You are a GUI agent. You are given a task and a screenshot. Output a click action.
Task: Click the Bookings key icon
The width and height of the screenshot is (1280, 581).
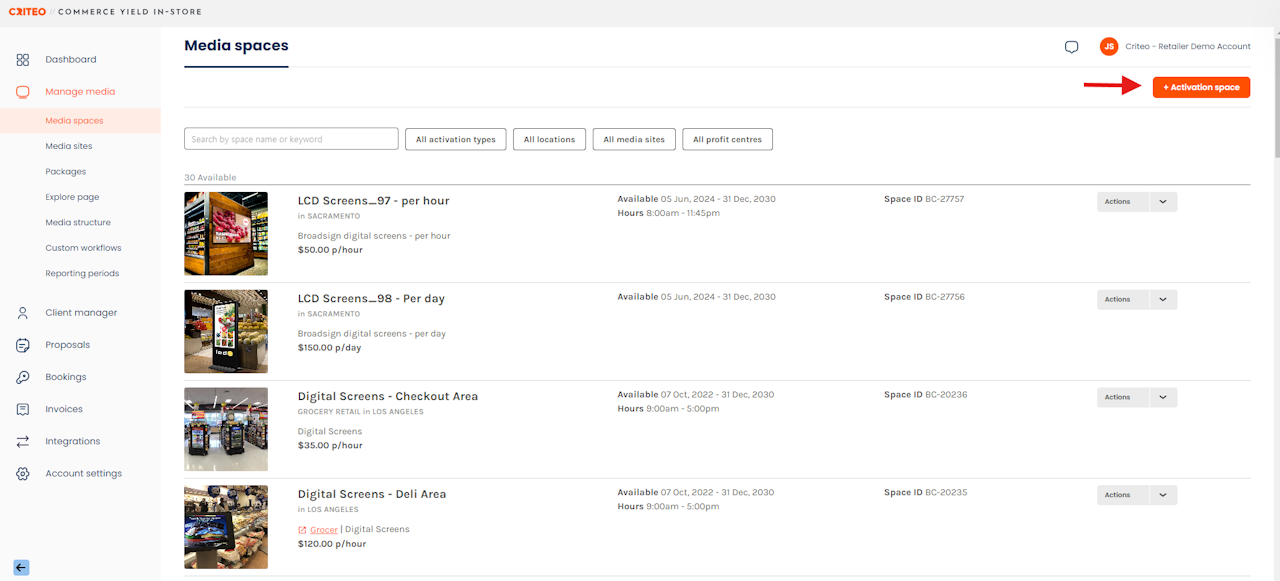[x=23, y=377]
